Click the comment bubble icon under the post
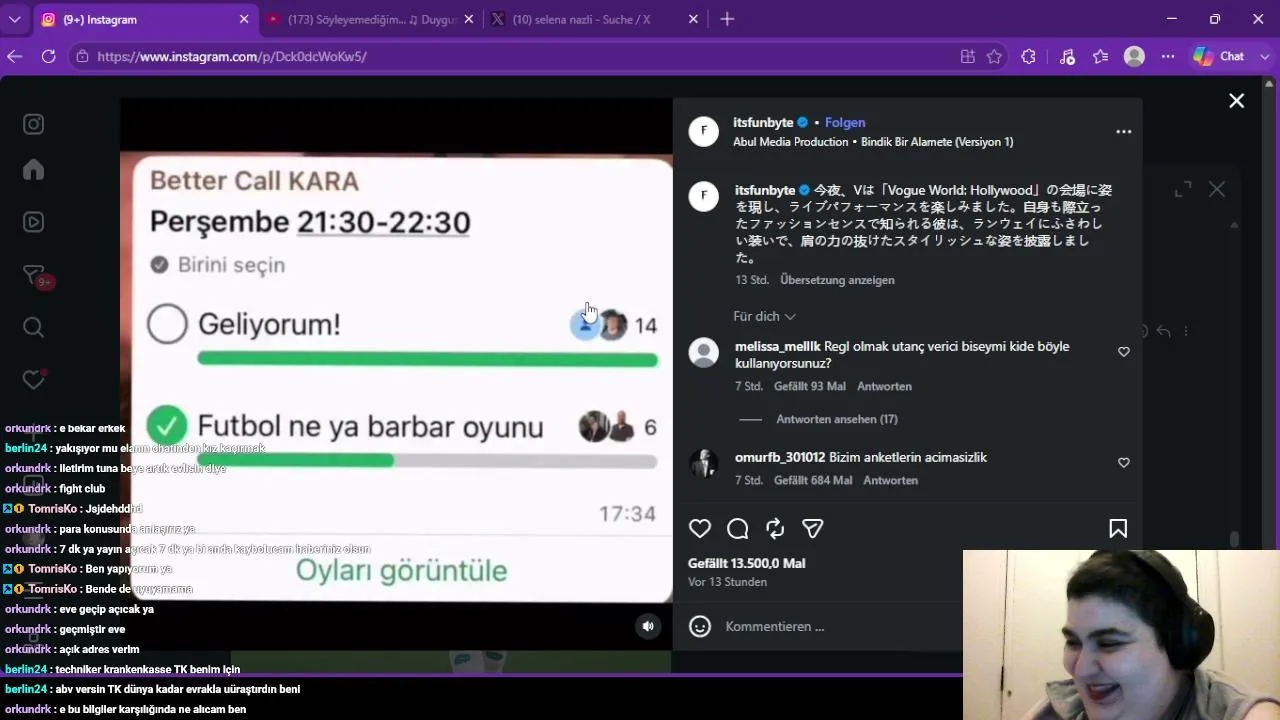 pos(738,529)
